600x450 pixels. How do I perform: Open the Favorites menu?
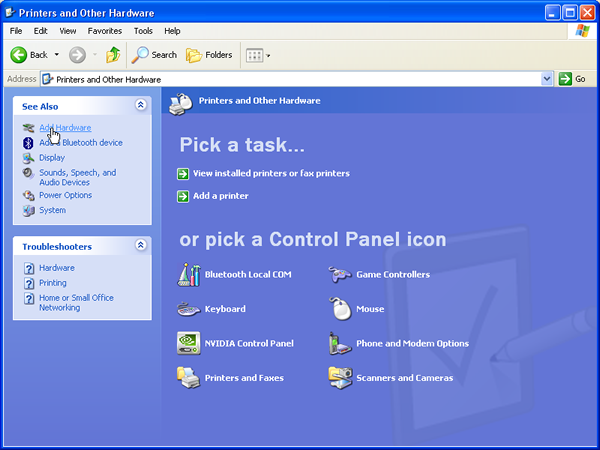pos(104,31)
